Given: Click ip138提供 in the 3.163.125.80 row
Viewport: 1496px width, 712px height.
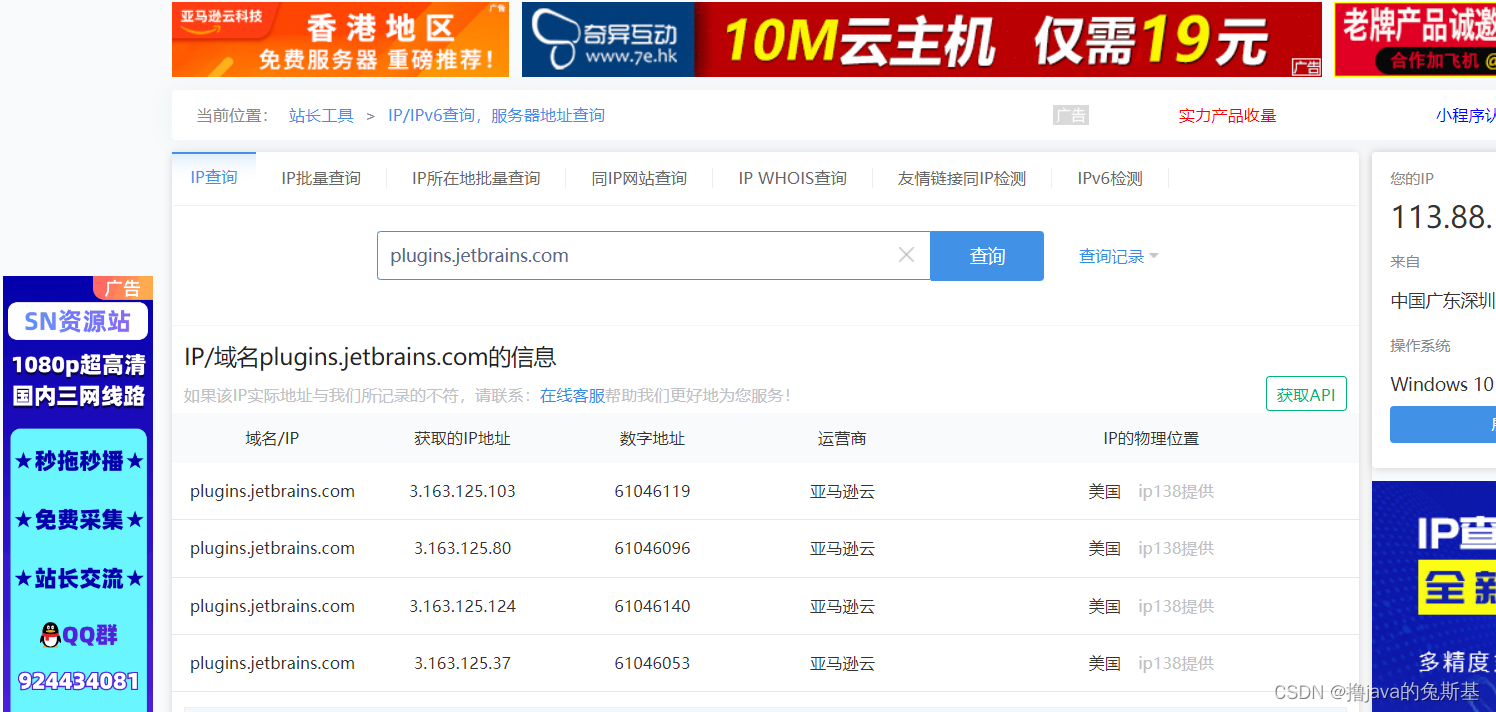Looking at the screenshot, I should [1176, 548].
